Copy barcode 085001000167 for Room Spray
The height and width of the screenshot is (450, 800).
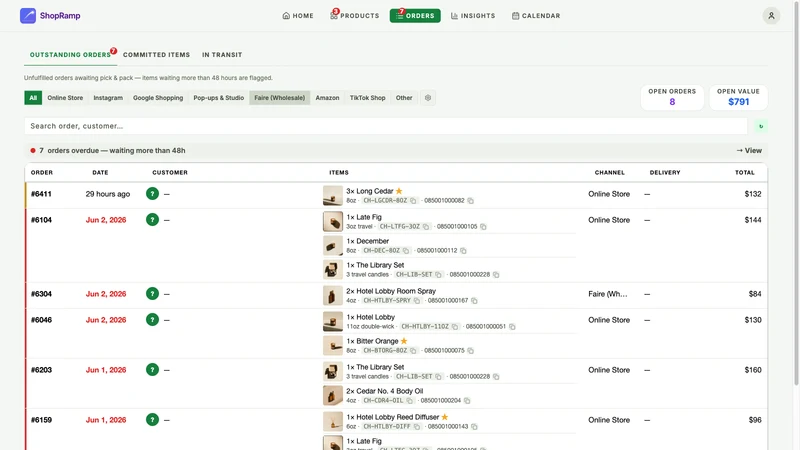click(474, 301)
